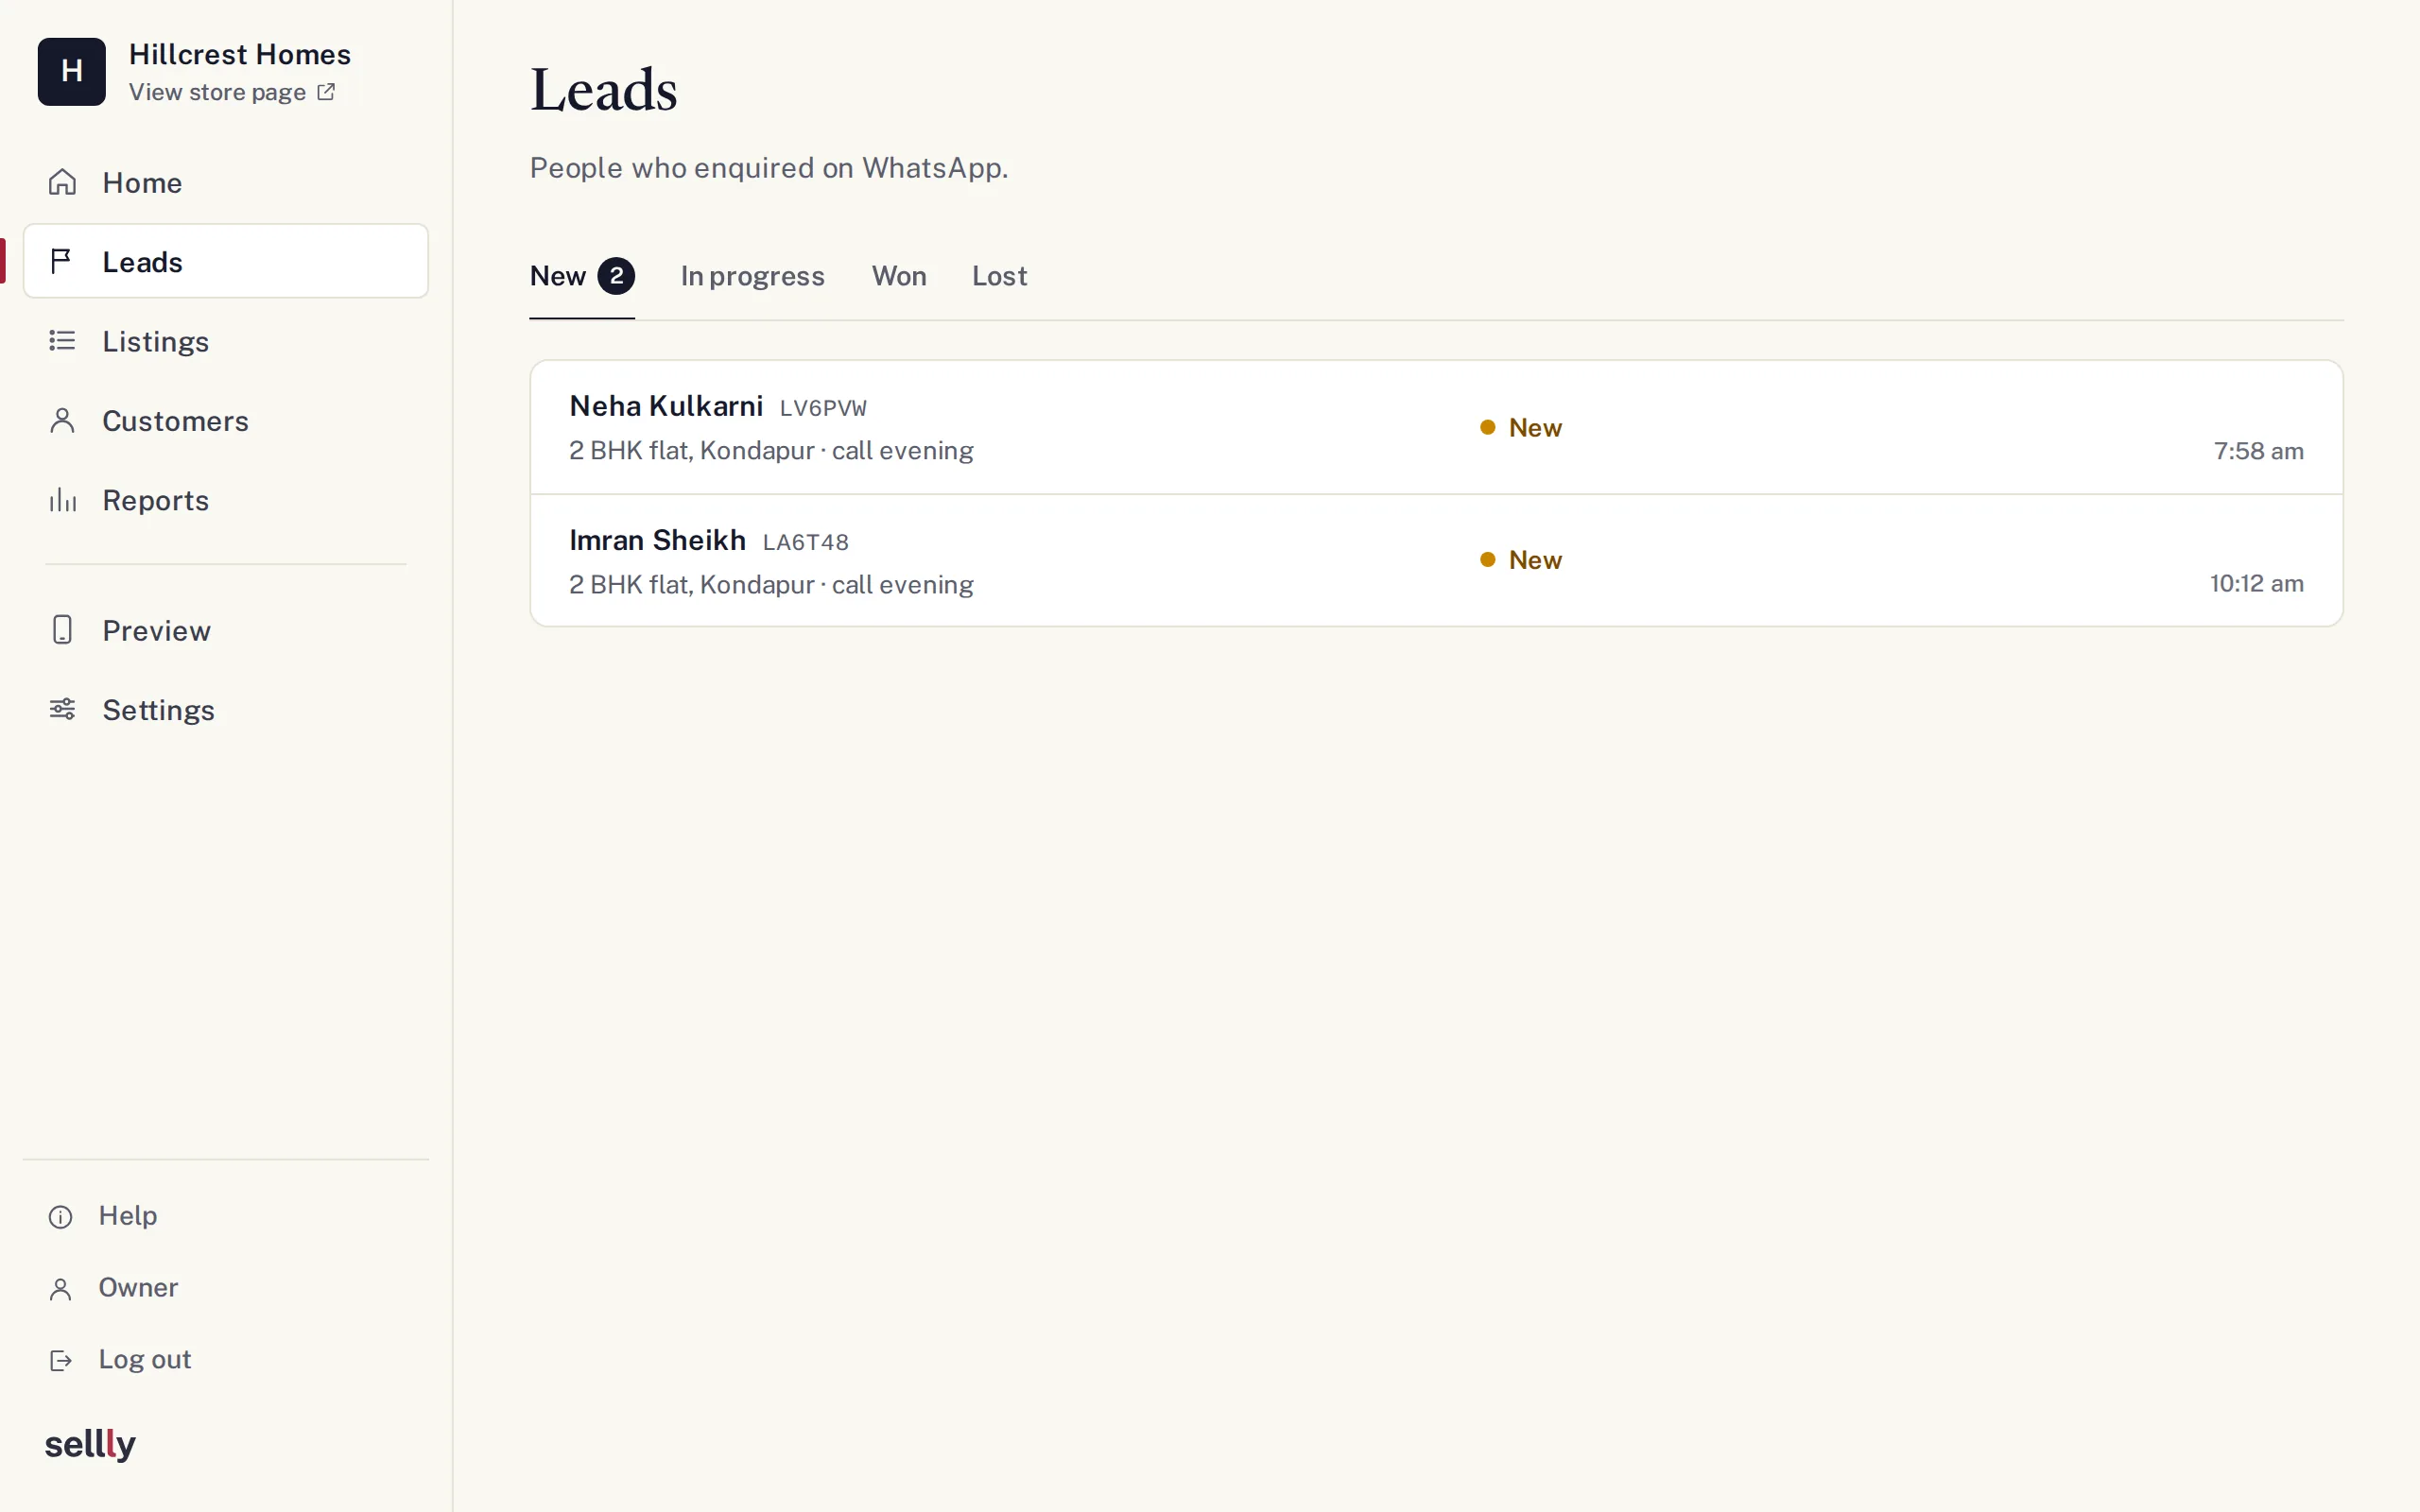The image size is (2420, 1512).
Task: Click the sellly logo
Action: pyautogui.click(x=90, y=1444)
